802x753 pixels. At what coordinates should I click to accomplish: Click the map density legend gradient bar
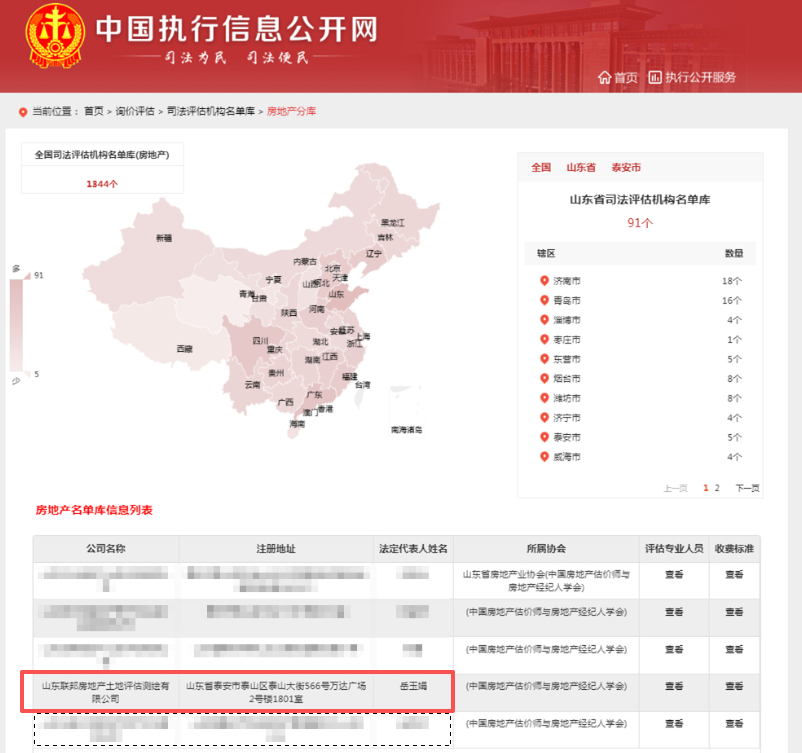(16, 325)
